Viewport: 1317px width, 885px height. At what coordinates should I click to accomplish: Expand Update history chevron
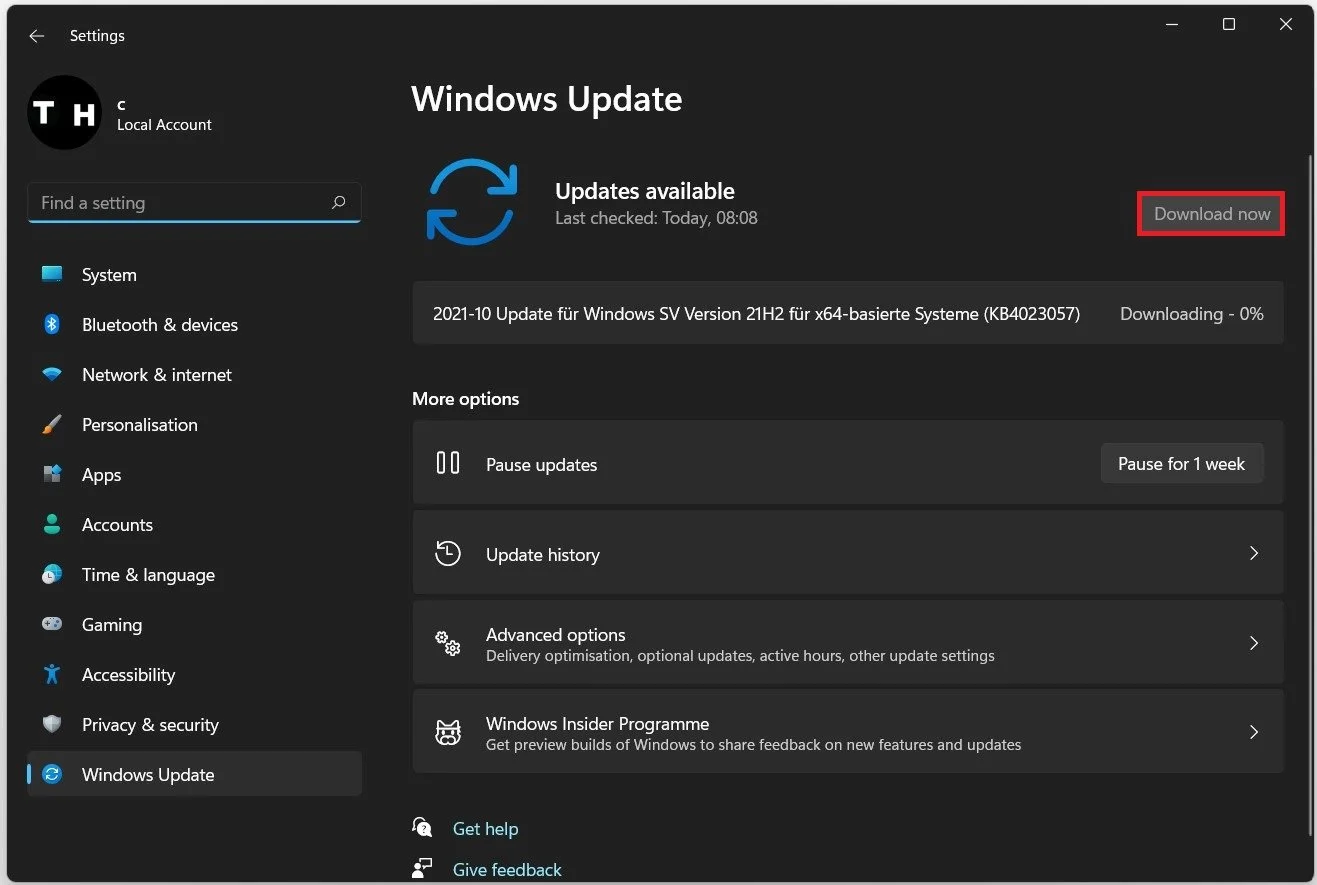[x=1254, y=553]
